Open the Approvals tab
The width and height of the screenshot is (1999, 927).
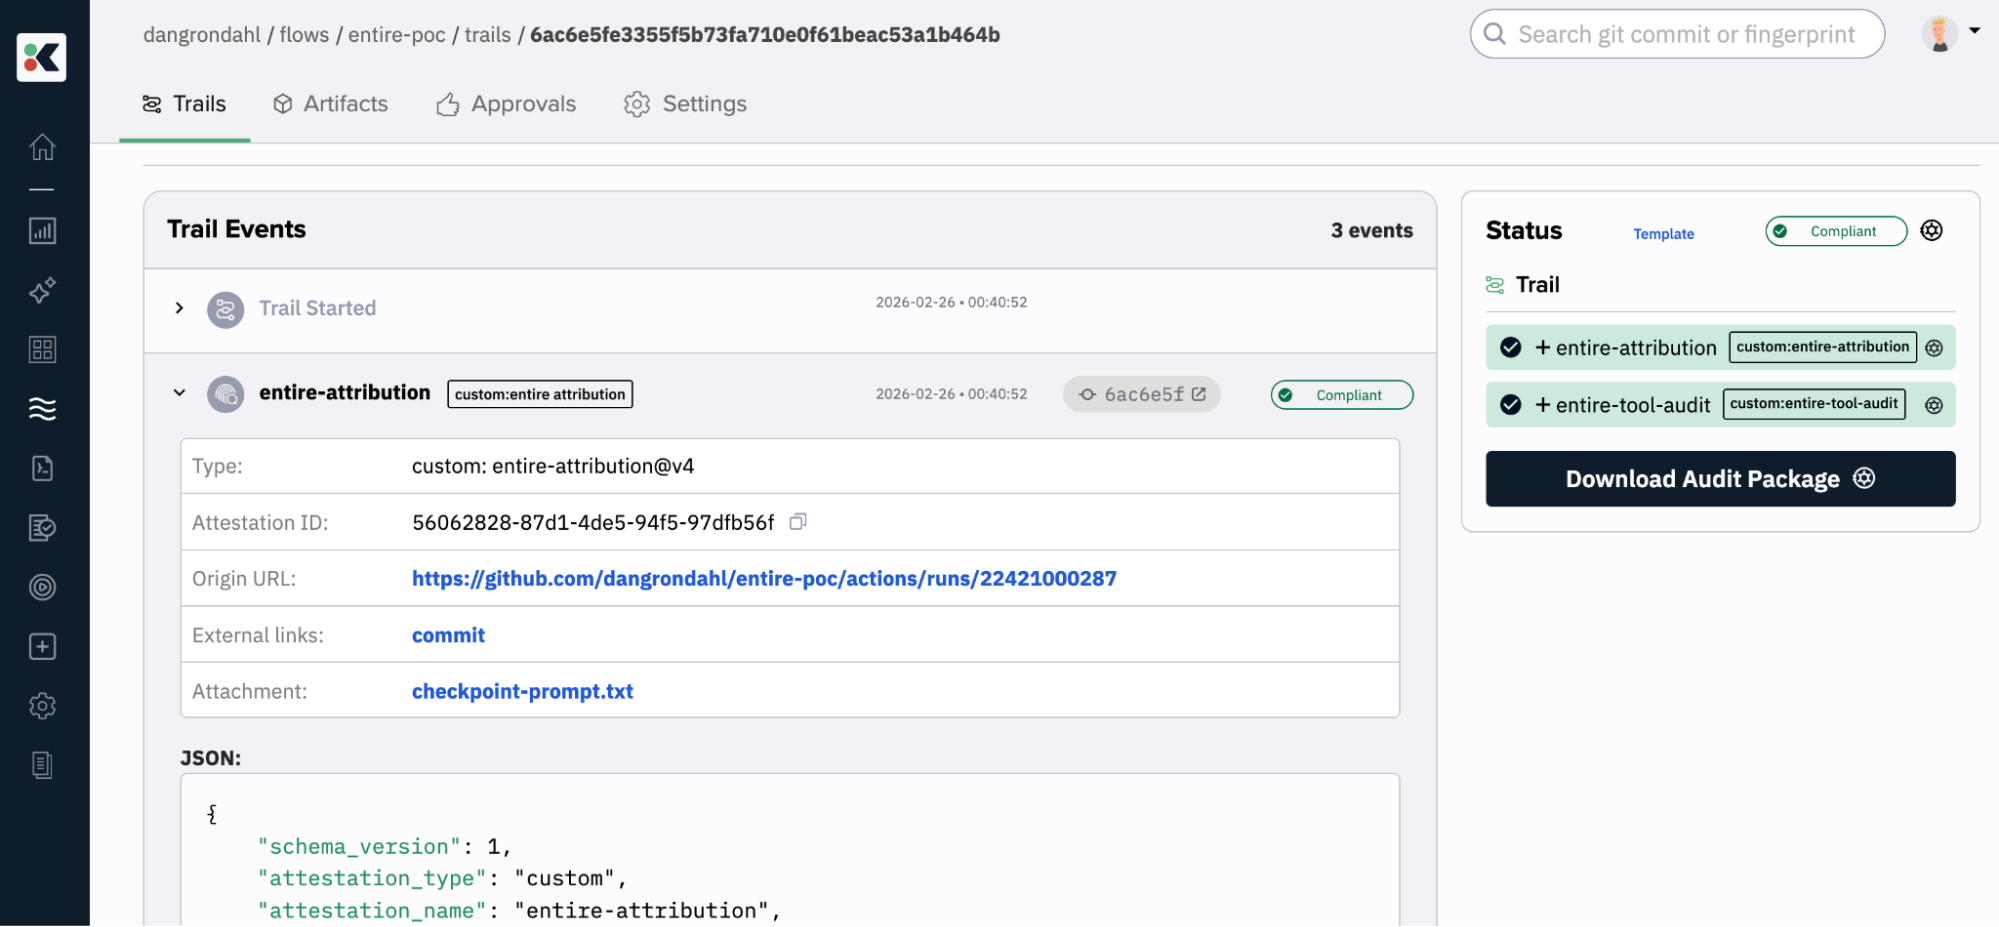[x=506, y=104]
